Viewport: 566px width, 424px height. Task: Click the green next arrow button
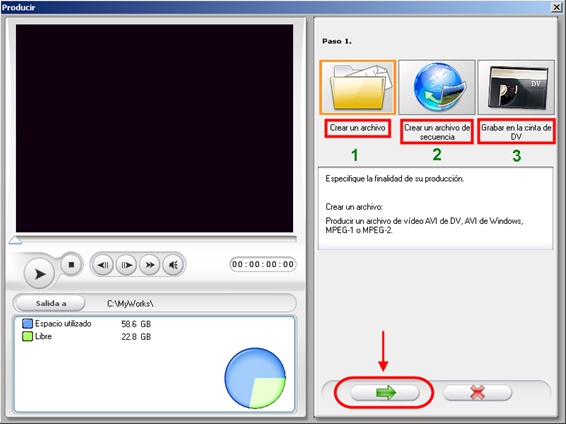click(x=385, y=392)
